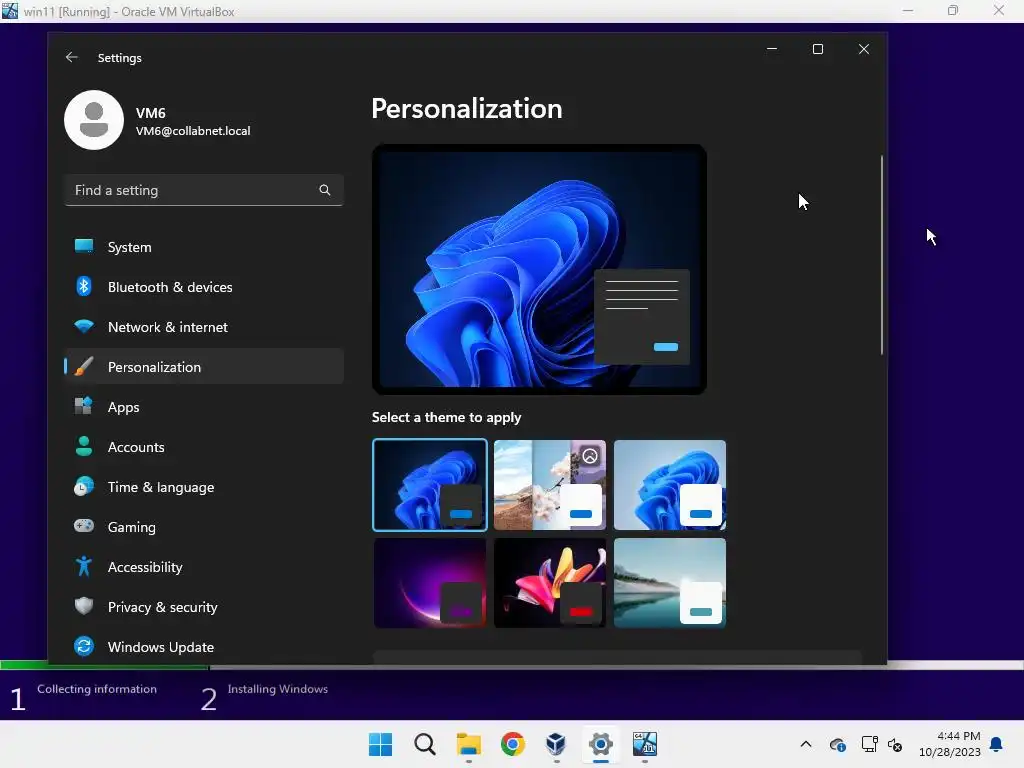Click the clock showing 4:44 PM

point(959,736)
